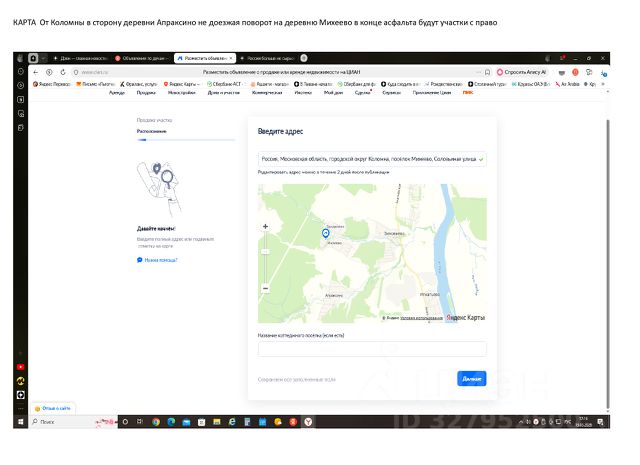Click the YouTube icon in browser sidebar

pyautogui.click(x=20, y=367)
